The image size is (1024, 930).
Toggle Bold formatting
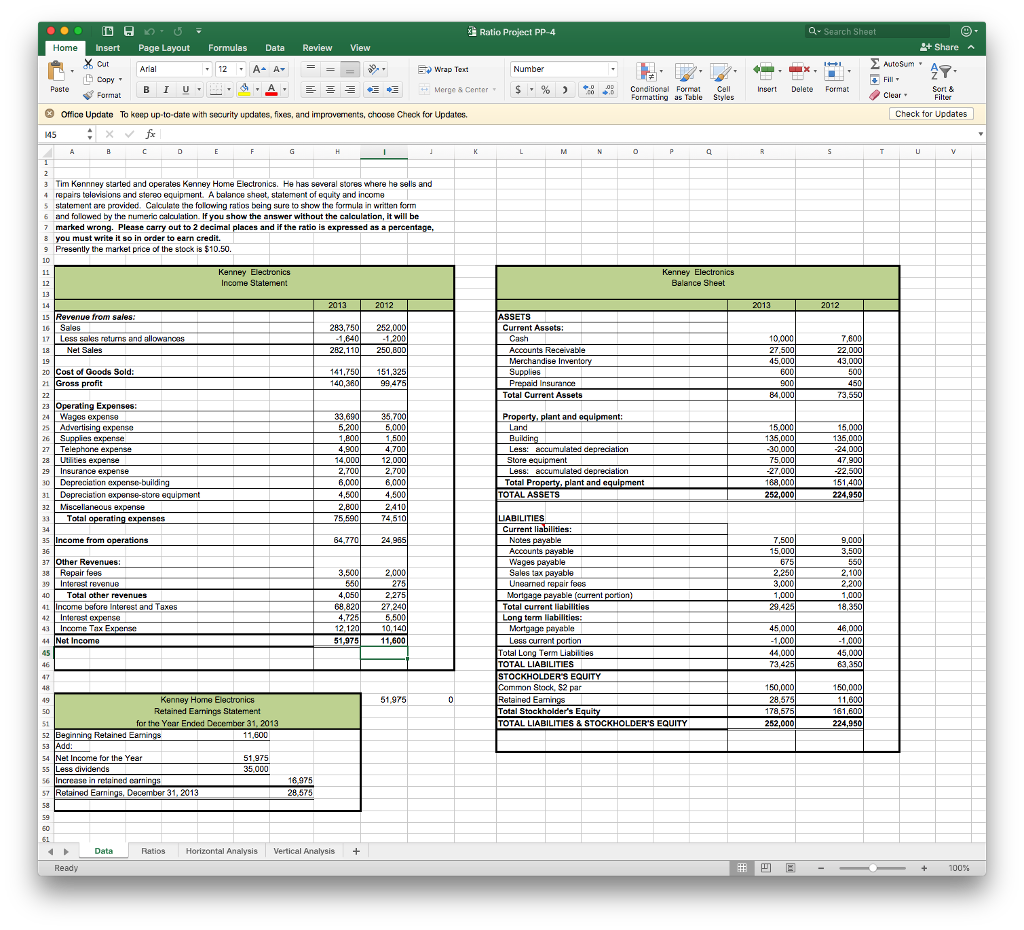[145, 89]
